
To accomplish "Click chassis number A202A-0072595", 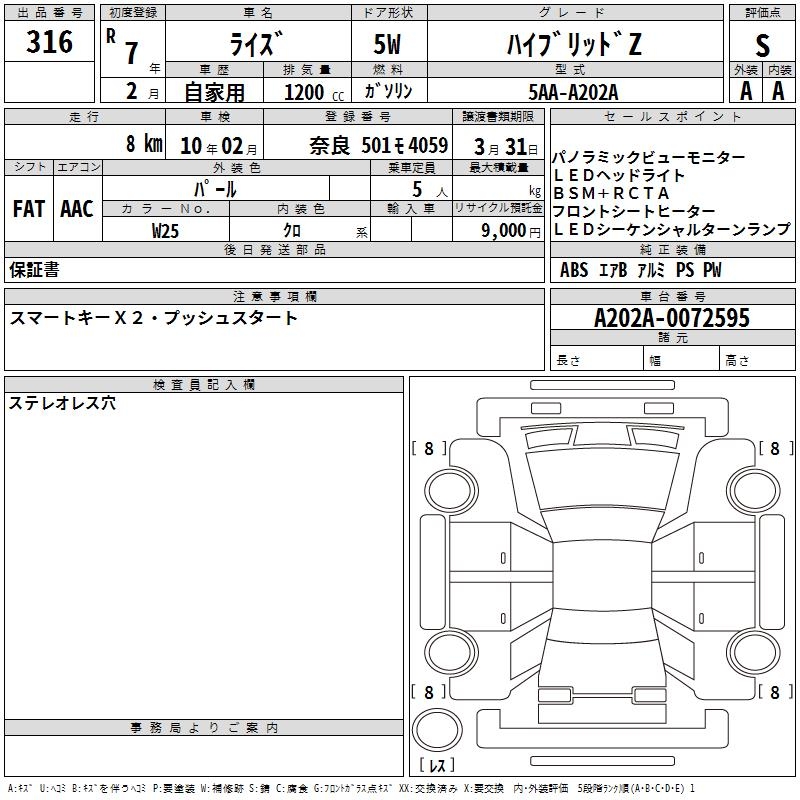I will tap(672, 318).
